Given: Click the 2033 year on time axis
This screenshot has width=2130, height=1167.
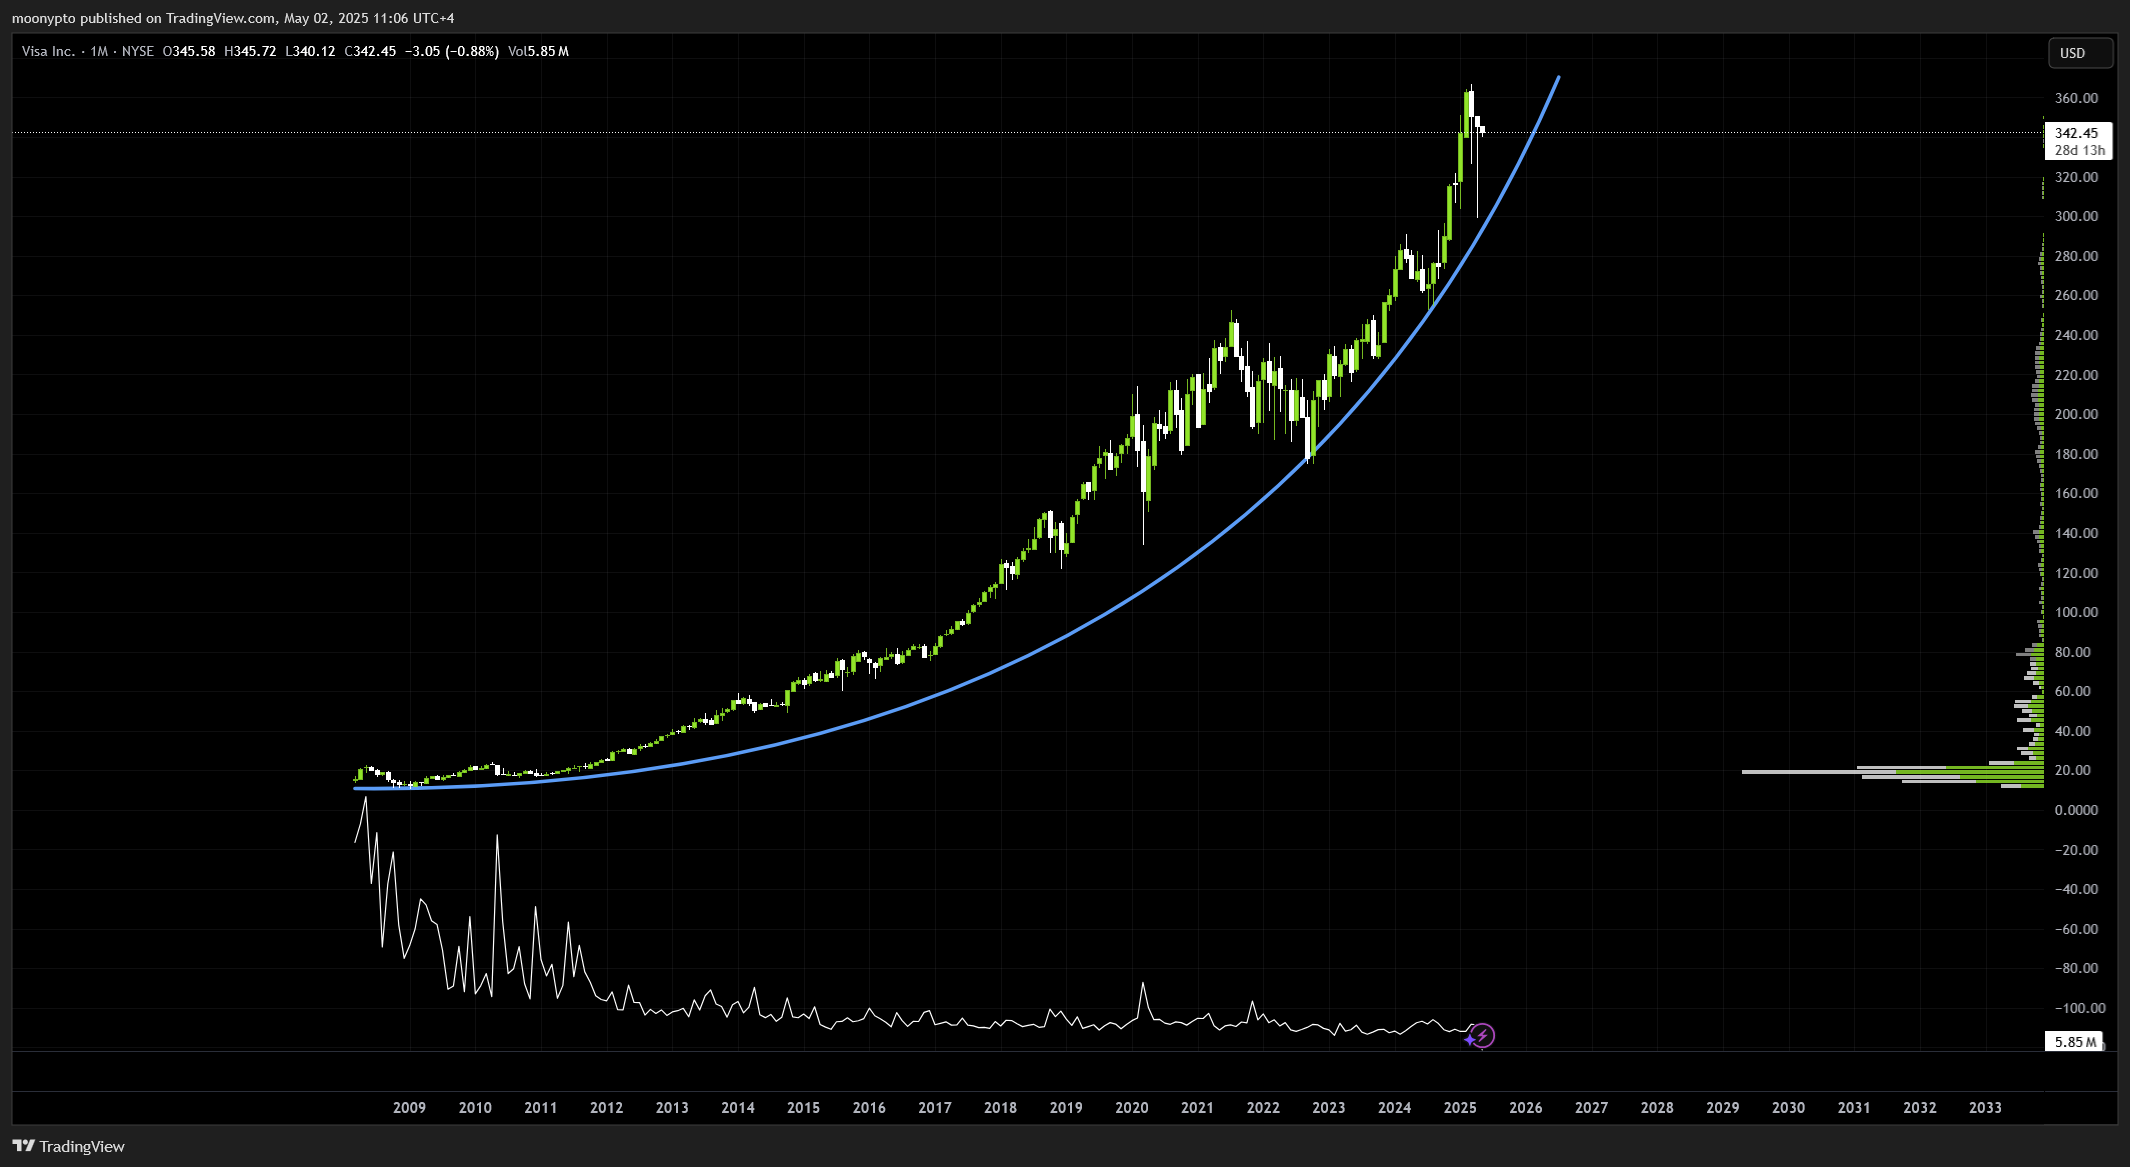Looking at the screenshot, I should point(1986,1108).
